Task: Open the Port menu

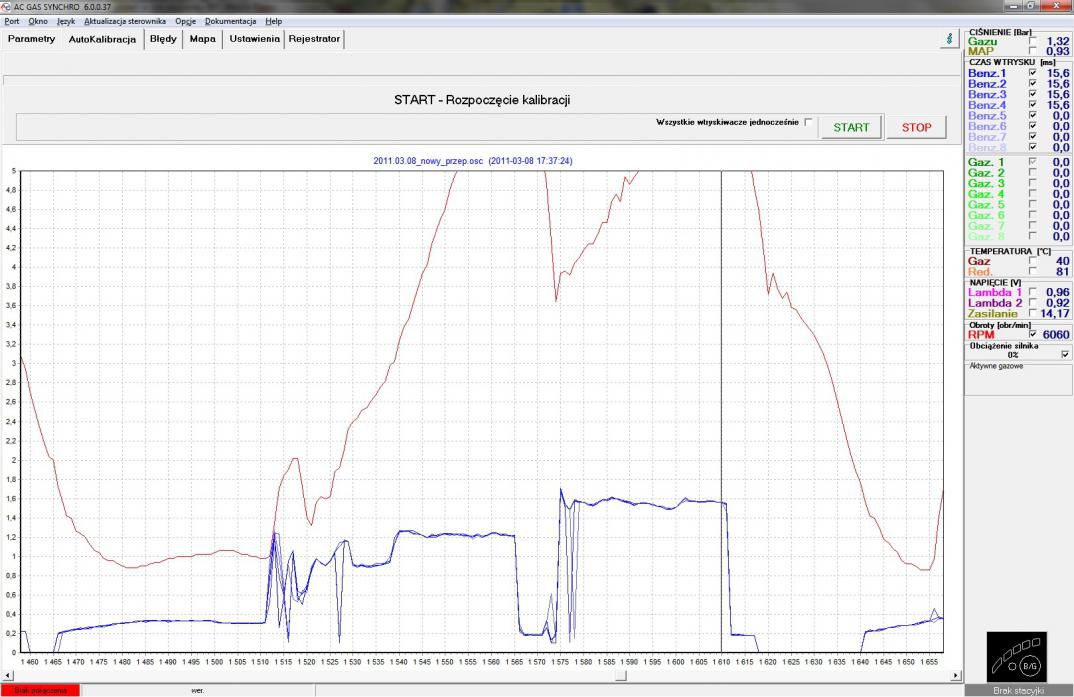Action: pyautogui.click(x=12, y=21)
